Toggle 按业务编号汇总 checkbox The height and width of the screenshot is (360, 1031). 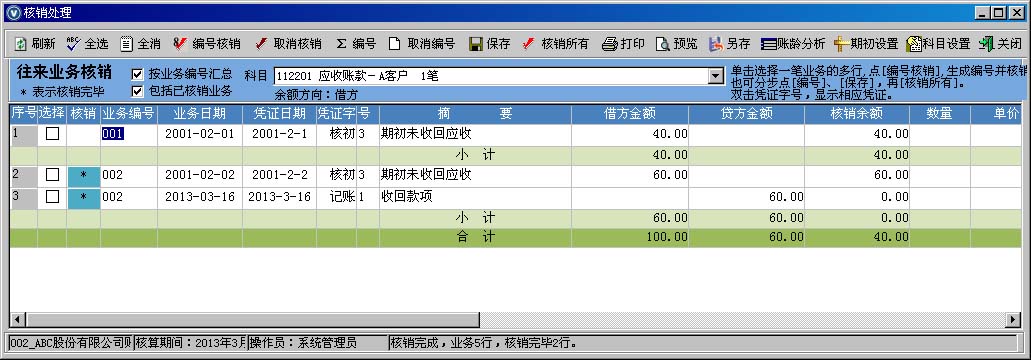click(x=137, y=74)
